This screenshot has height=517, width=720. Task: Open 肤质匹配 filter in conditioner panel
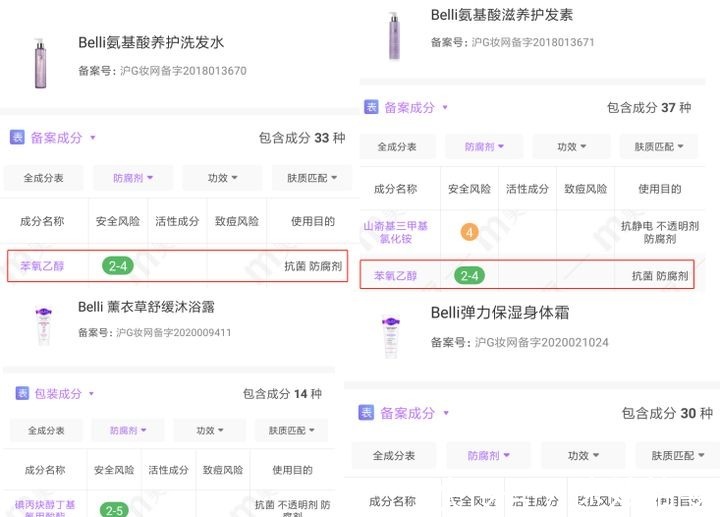click(x=658, y=146)
